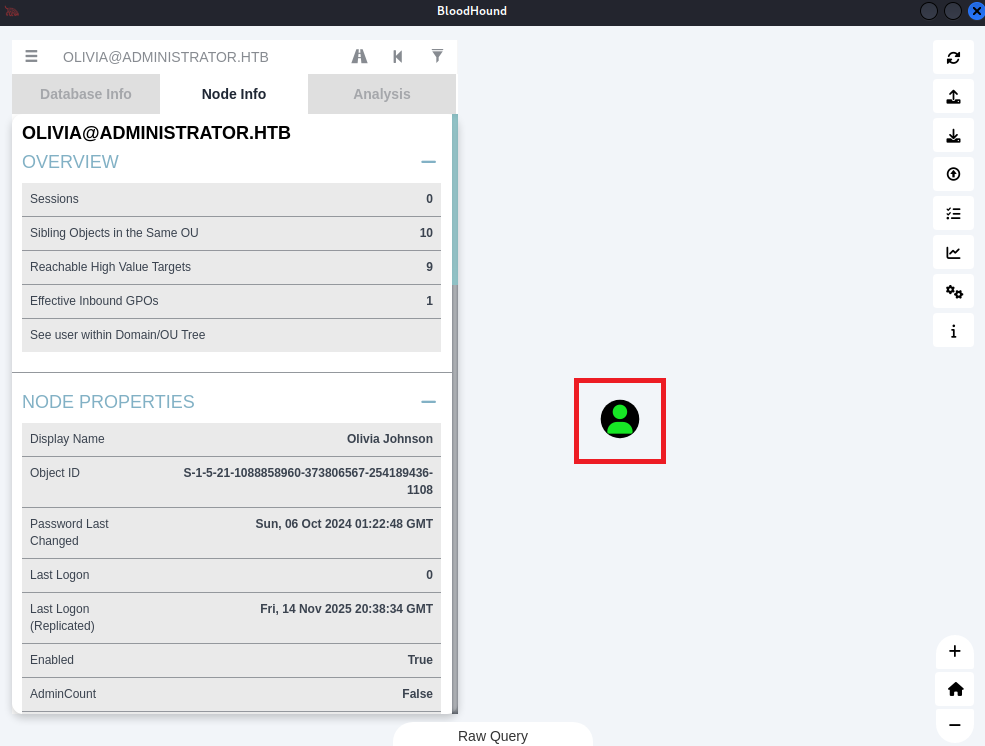Click the zoom in plus button
Image resolution: width=985 pixels, height=746 pixels.
(954, 652)
